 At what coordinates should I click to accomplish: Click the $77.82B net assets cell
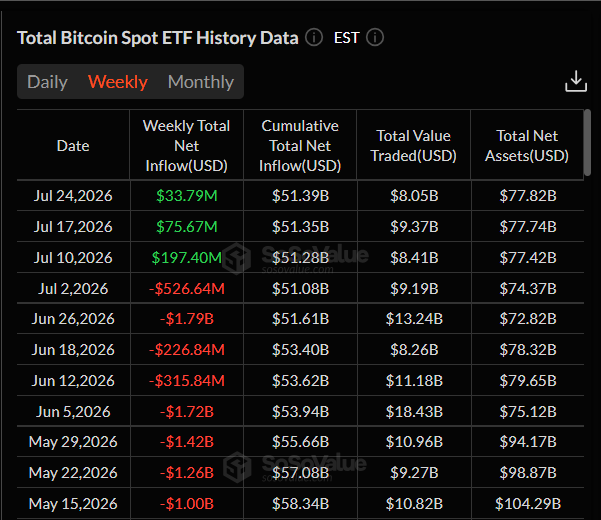[x=528, y=196]
